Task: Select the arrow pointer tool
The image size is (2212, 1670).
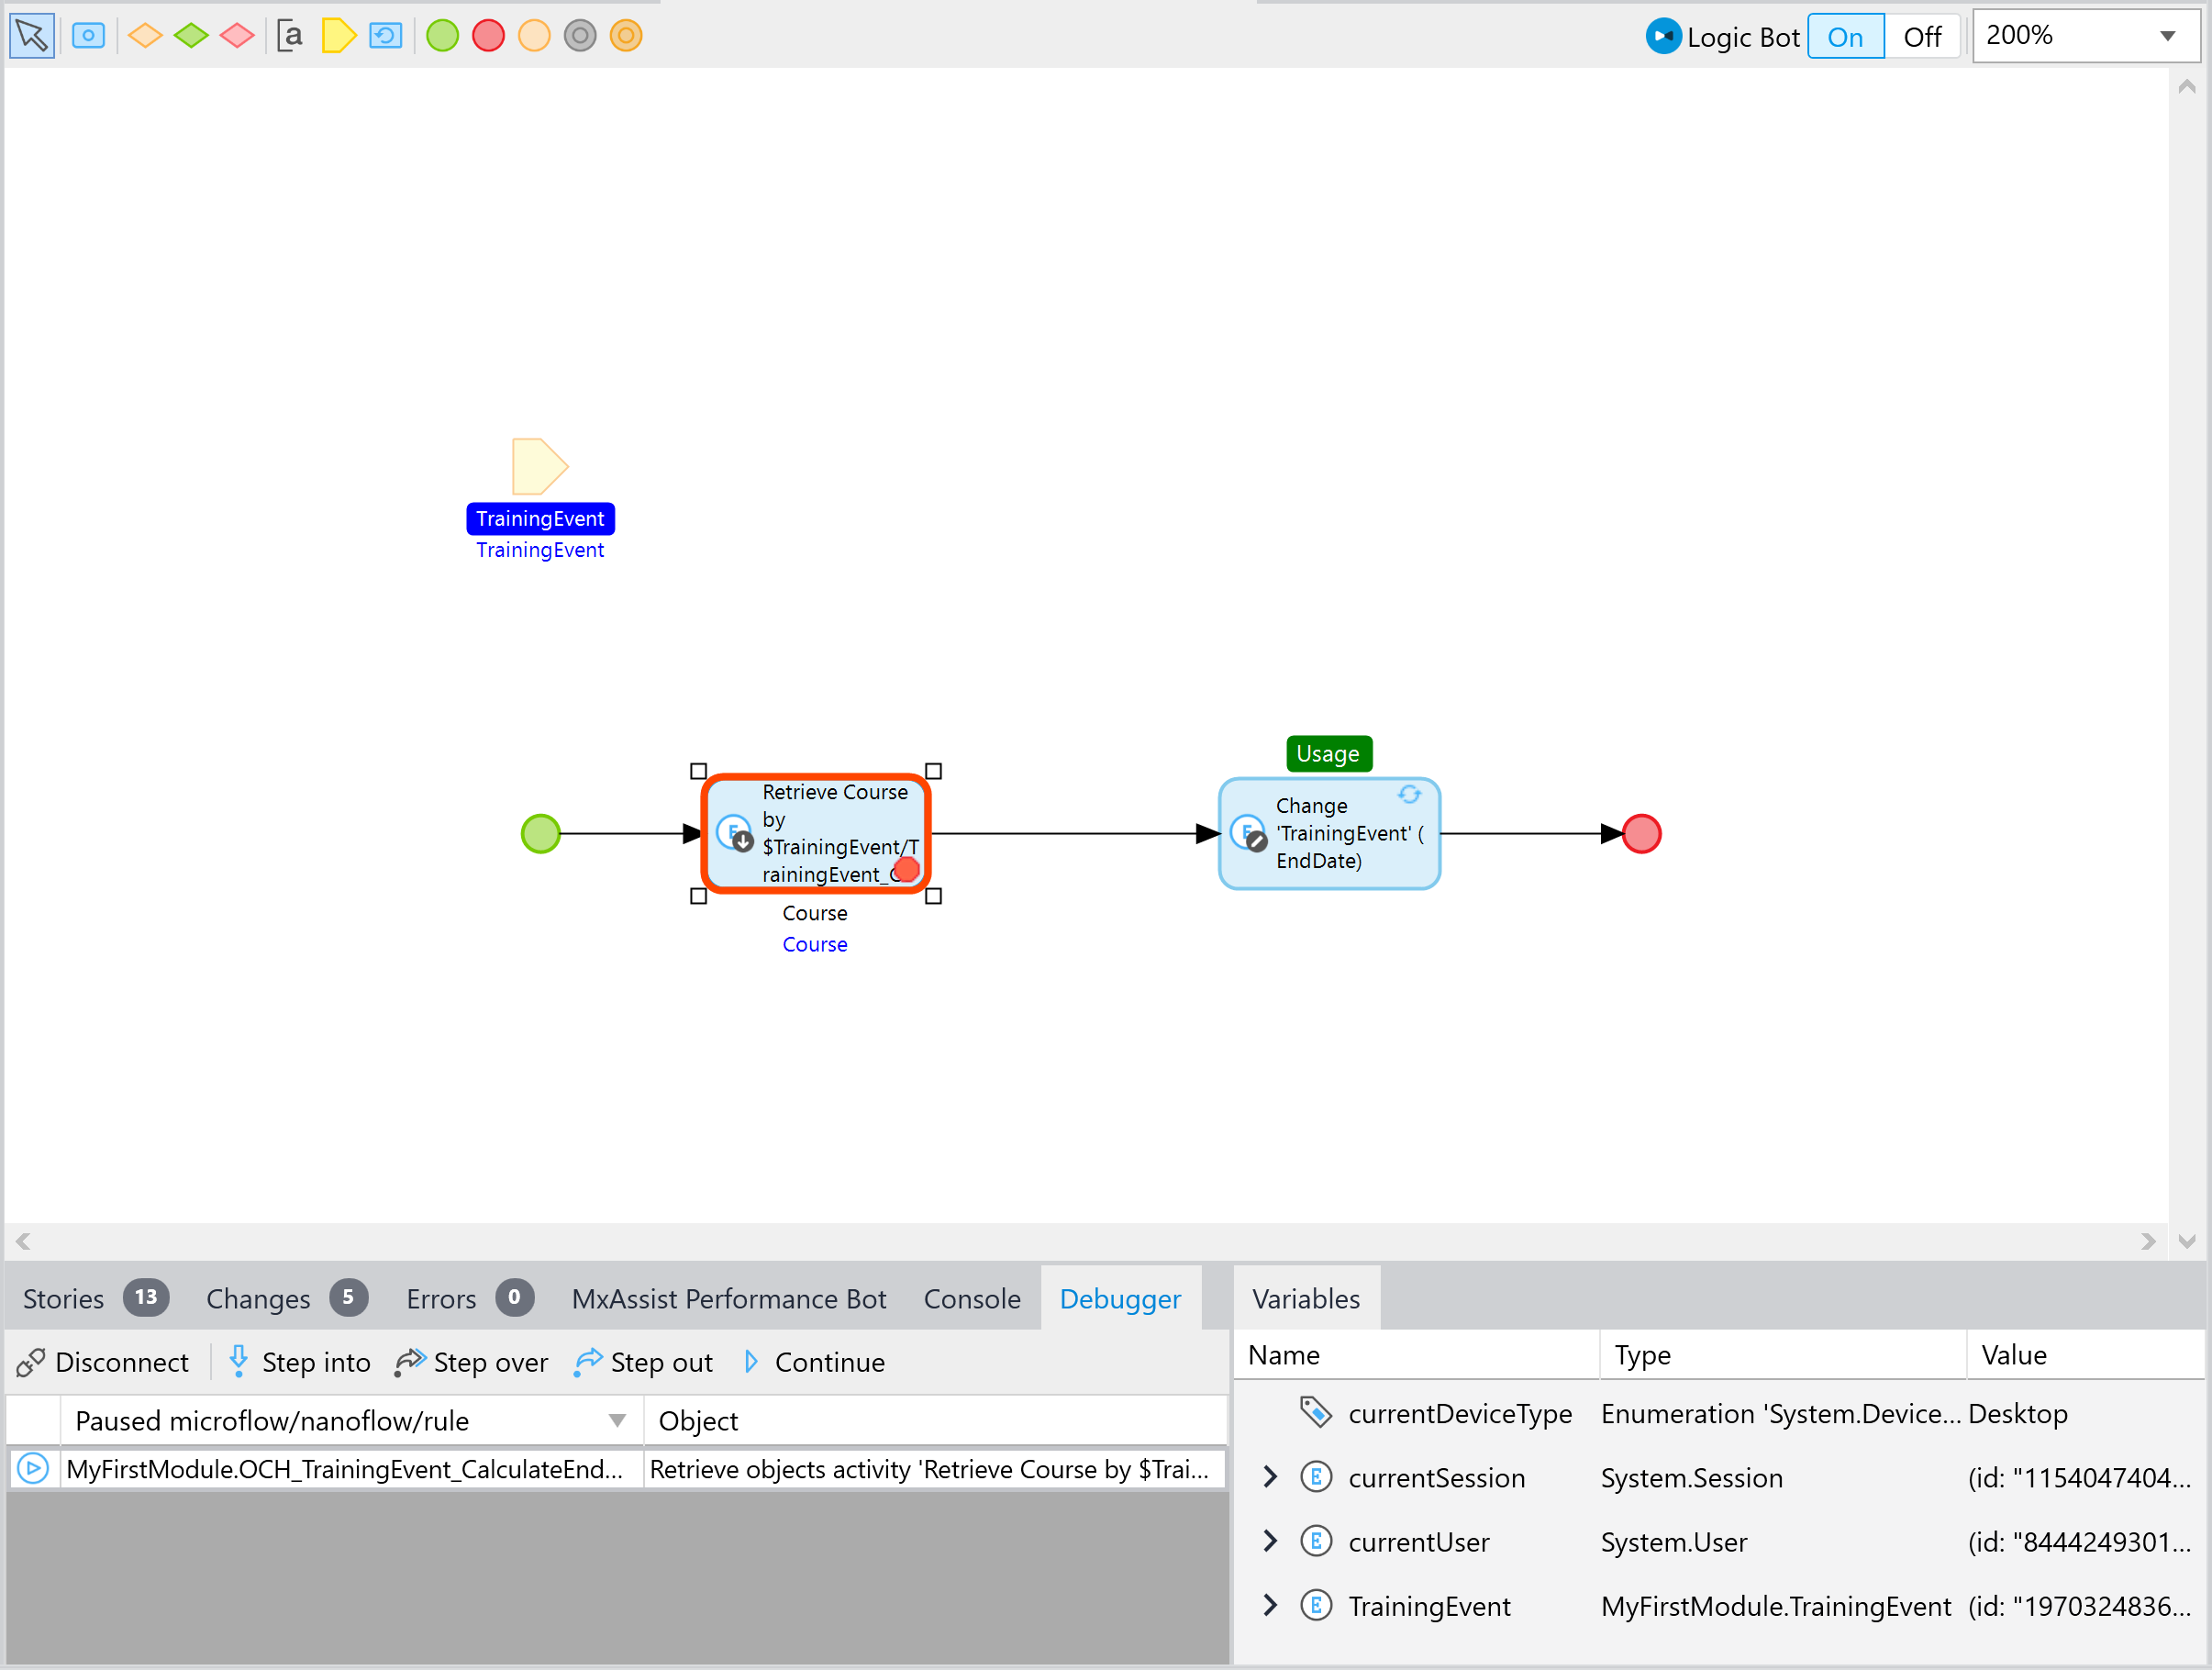Action: pyautogui.click(x=31, y=36)
